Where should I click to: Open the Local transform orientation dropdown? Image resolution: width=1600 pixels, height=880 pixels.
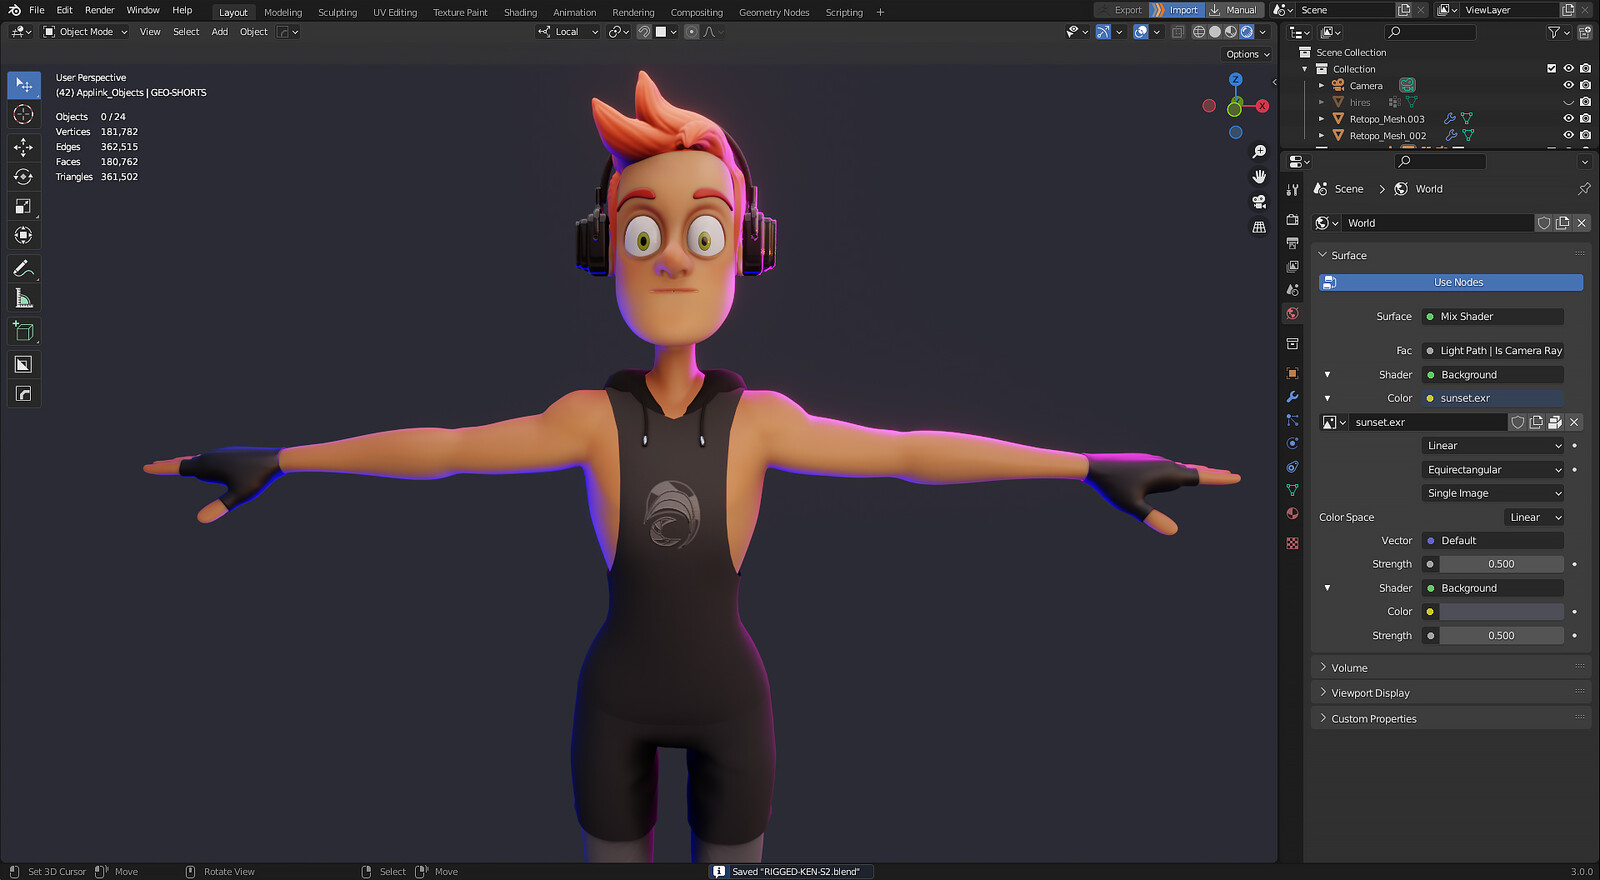coord(568,32)
